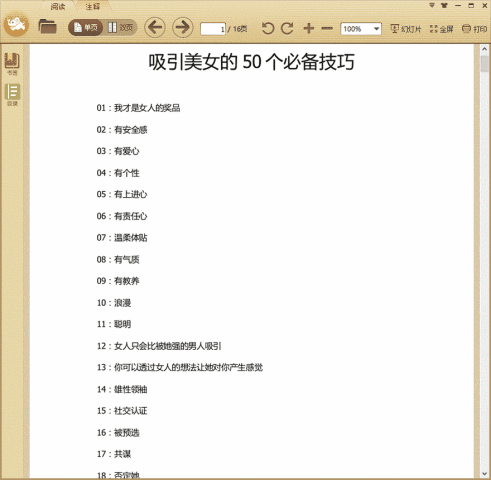Go to the previous page arrow
Image resolution: width=491 pixels, height=480 pixels.
[x=155, y=27]
